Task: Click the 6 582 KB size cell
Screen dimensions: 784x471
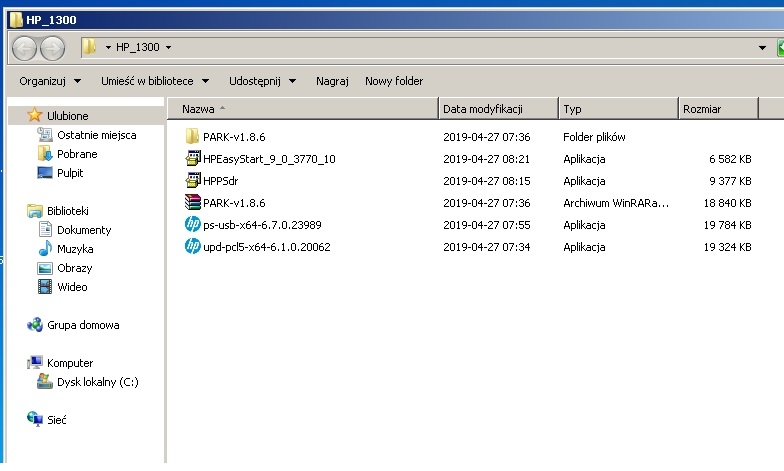Action: (x=730, y=159)
